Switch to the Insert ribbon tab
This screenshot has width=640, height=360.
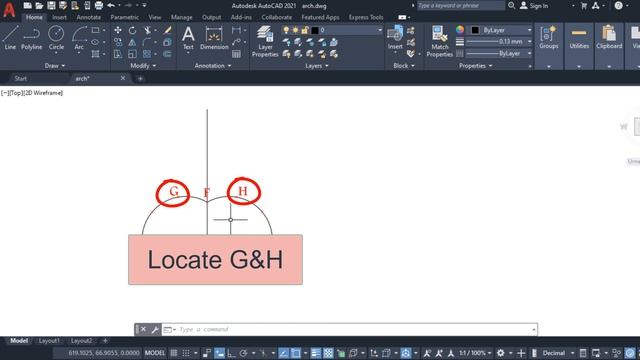tap(59, 17)
